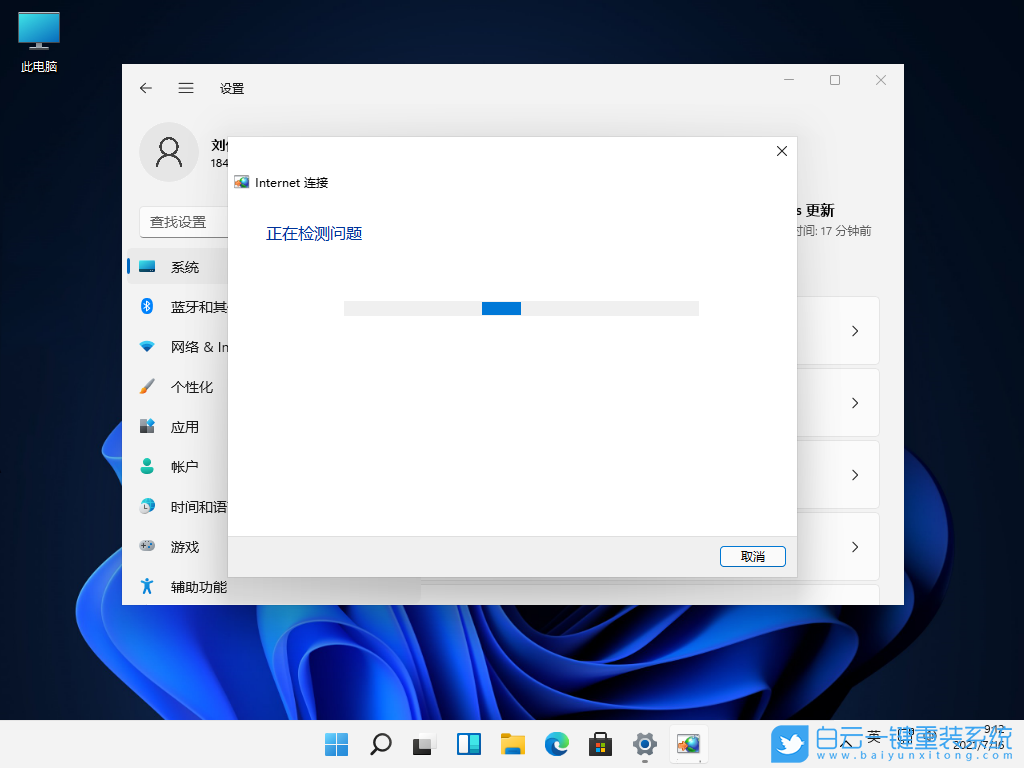Click the back arrow in Settings
Screen dimensions: 1024x768
(145, 88)
